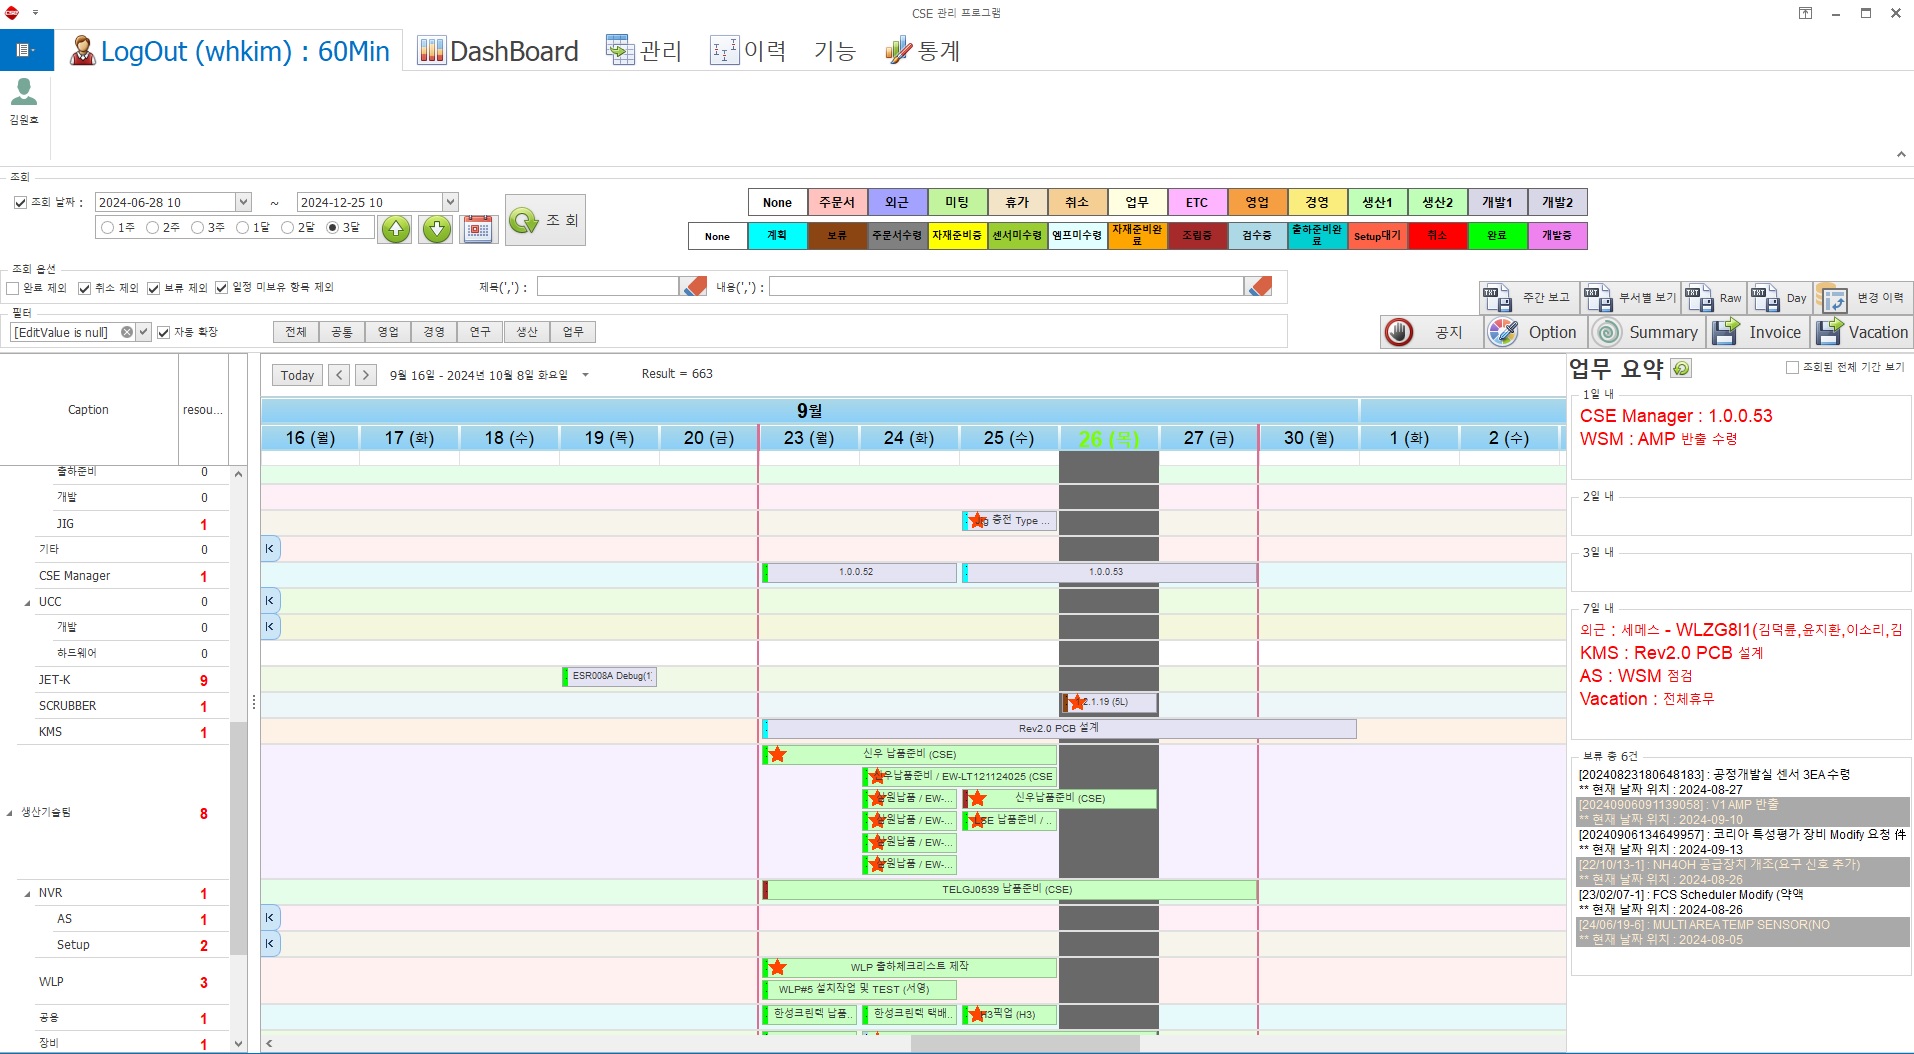Click the eraser icon beside the title field
Screen dimensions: 1914x1054
coord(693,287)
